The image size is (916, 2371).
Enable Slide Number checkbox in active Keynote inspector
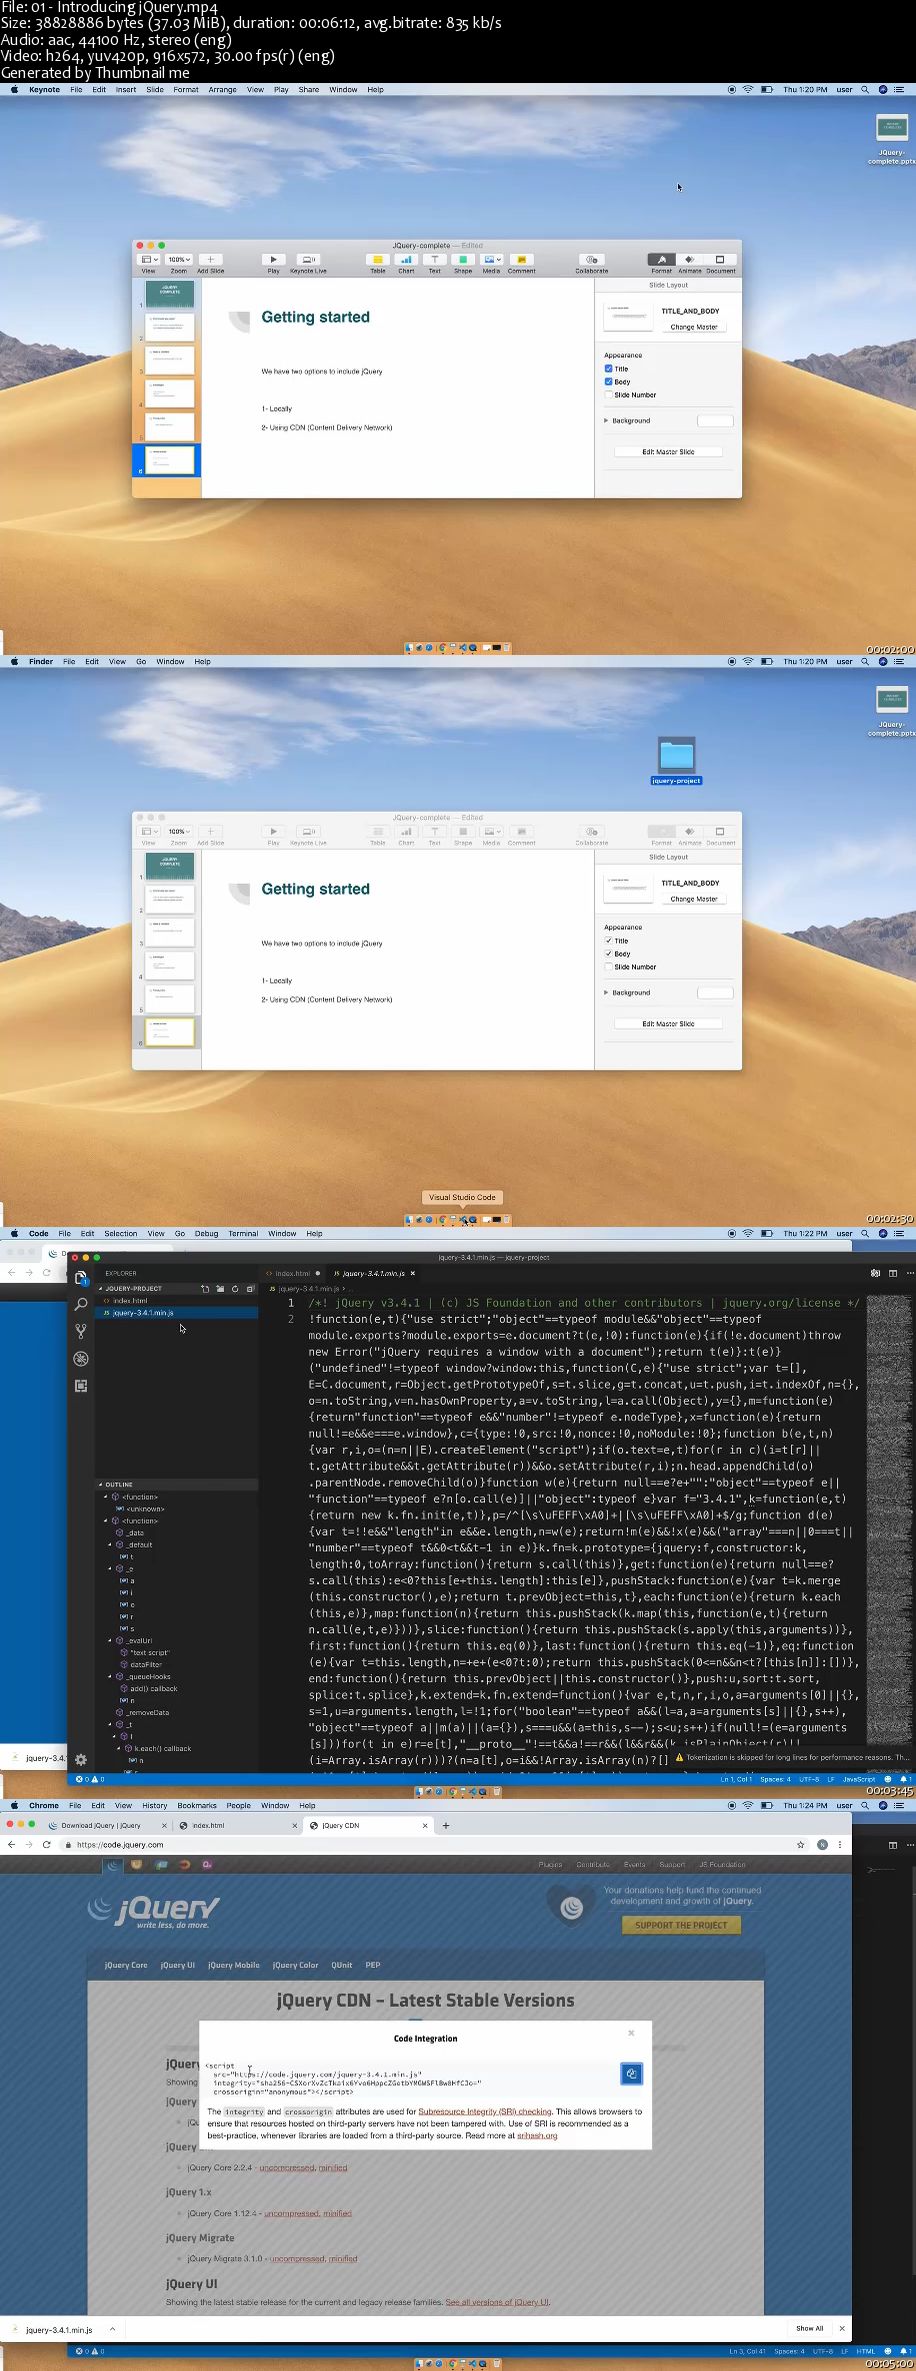pos(608,395)
